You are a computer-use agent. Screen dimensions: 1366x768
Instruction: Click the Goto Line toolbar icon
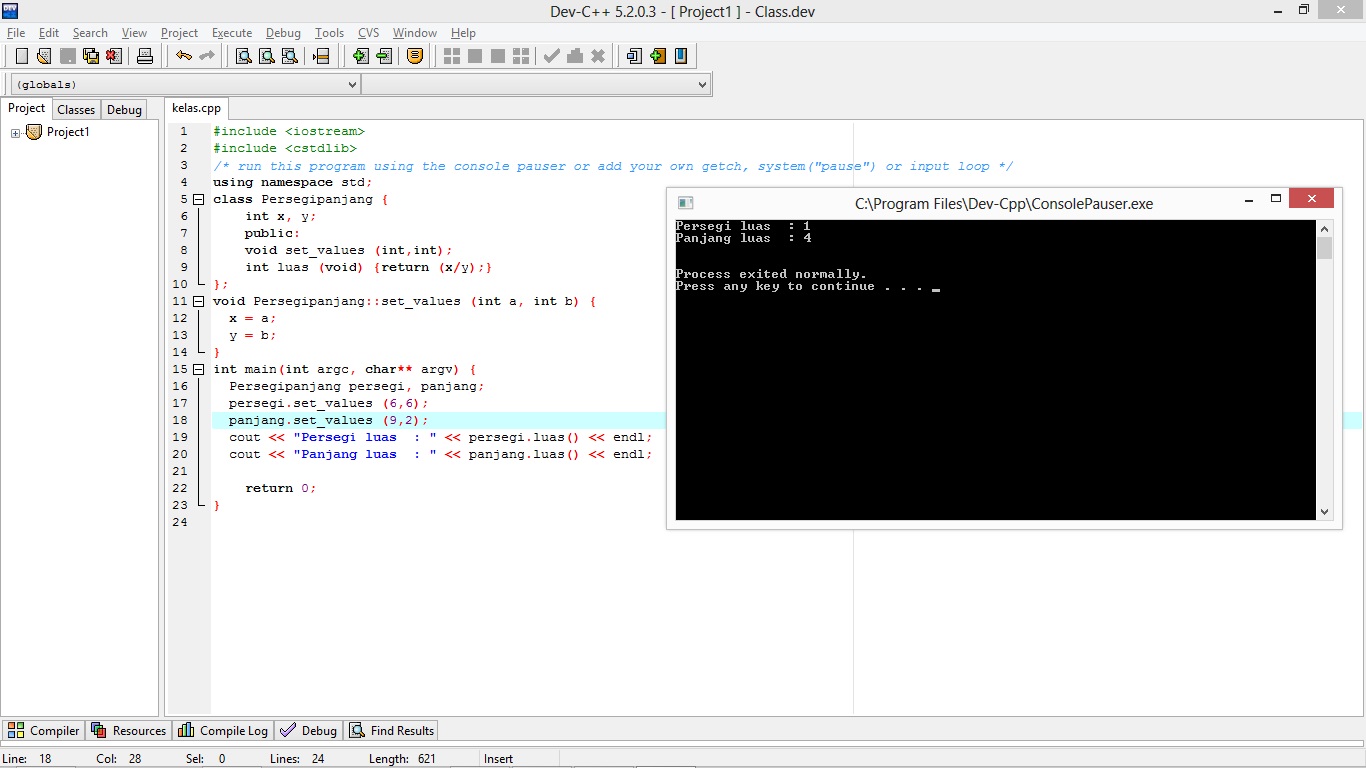[x=321, y=56]
